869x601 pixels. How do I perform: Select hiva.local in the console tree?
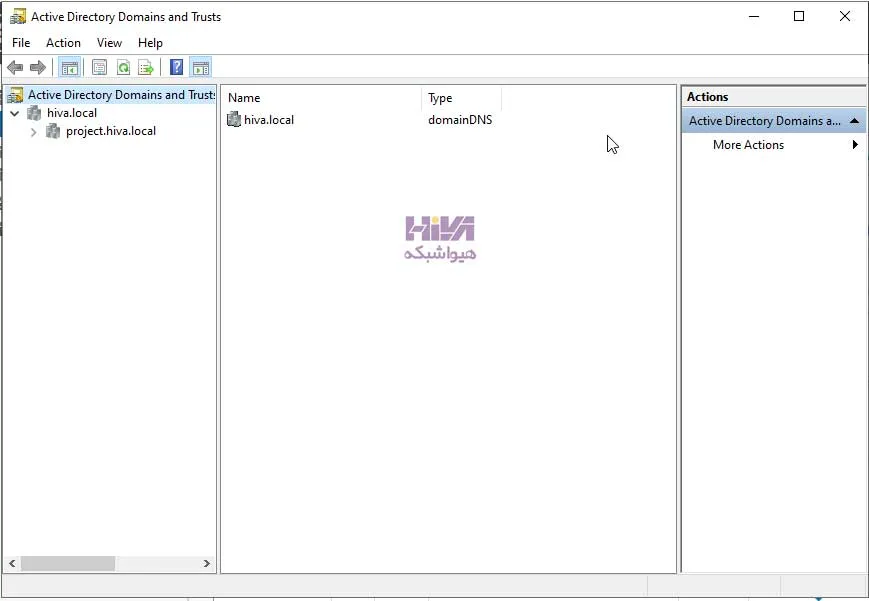coord(72,113)
